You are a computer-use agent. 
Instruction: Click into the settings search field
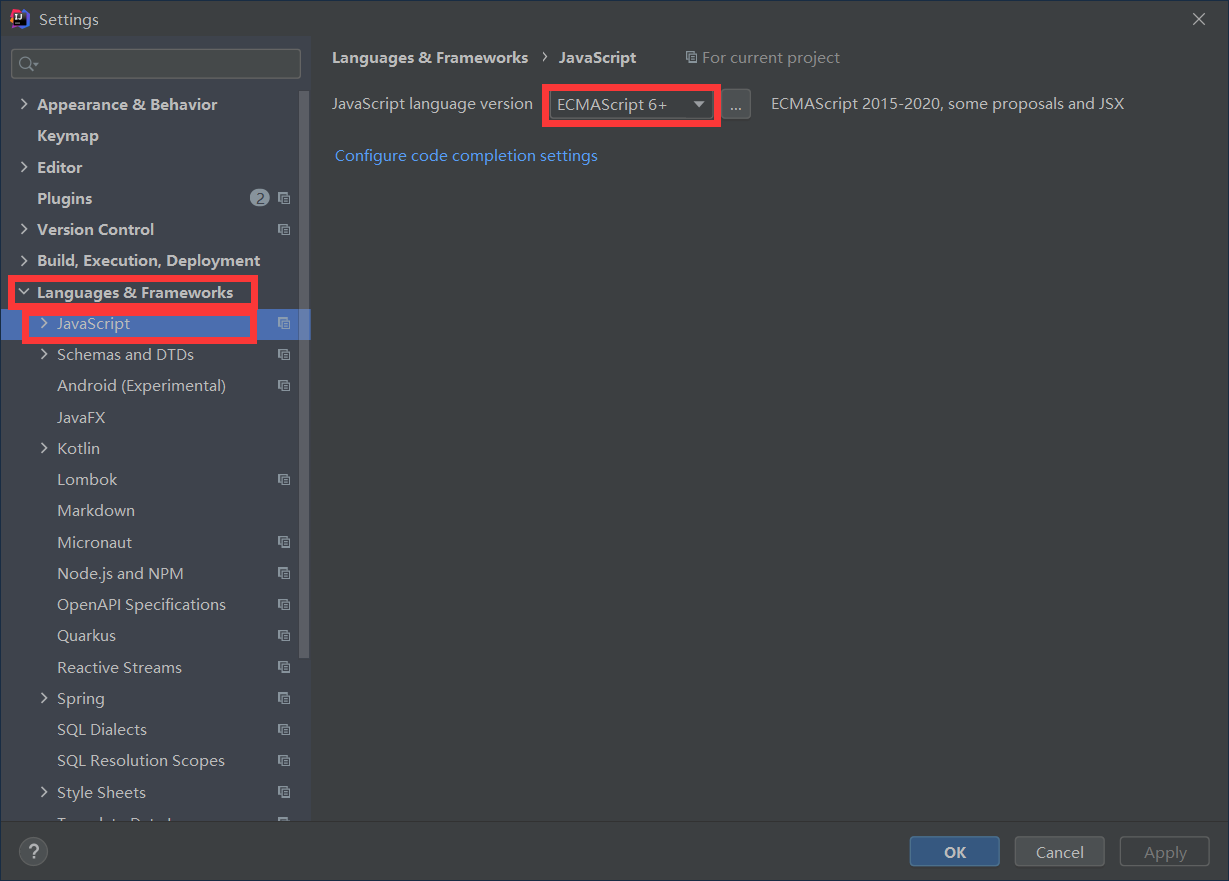click(165, 64)
